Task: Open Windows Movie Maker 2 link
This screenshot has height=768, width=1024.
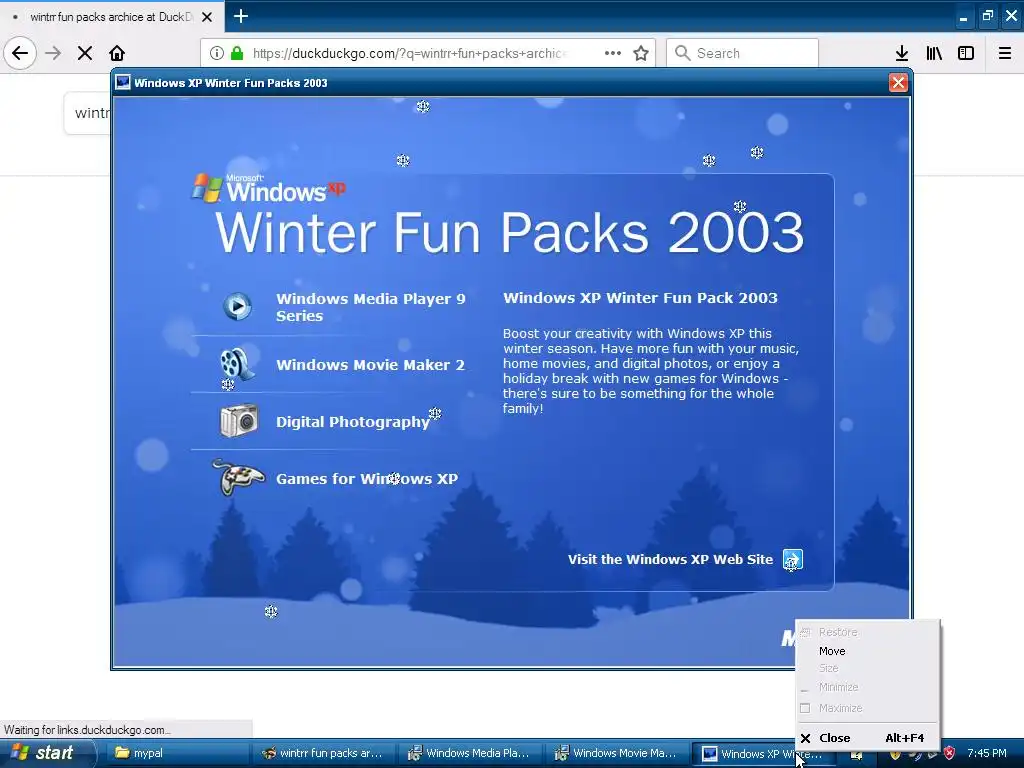Action: pos(370,365)
